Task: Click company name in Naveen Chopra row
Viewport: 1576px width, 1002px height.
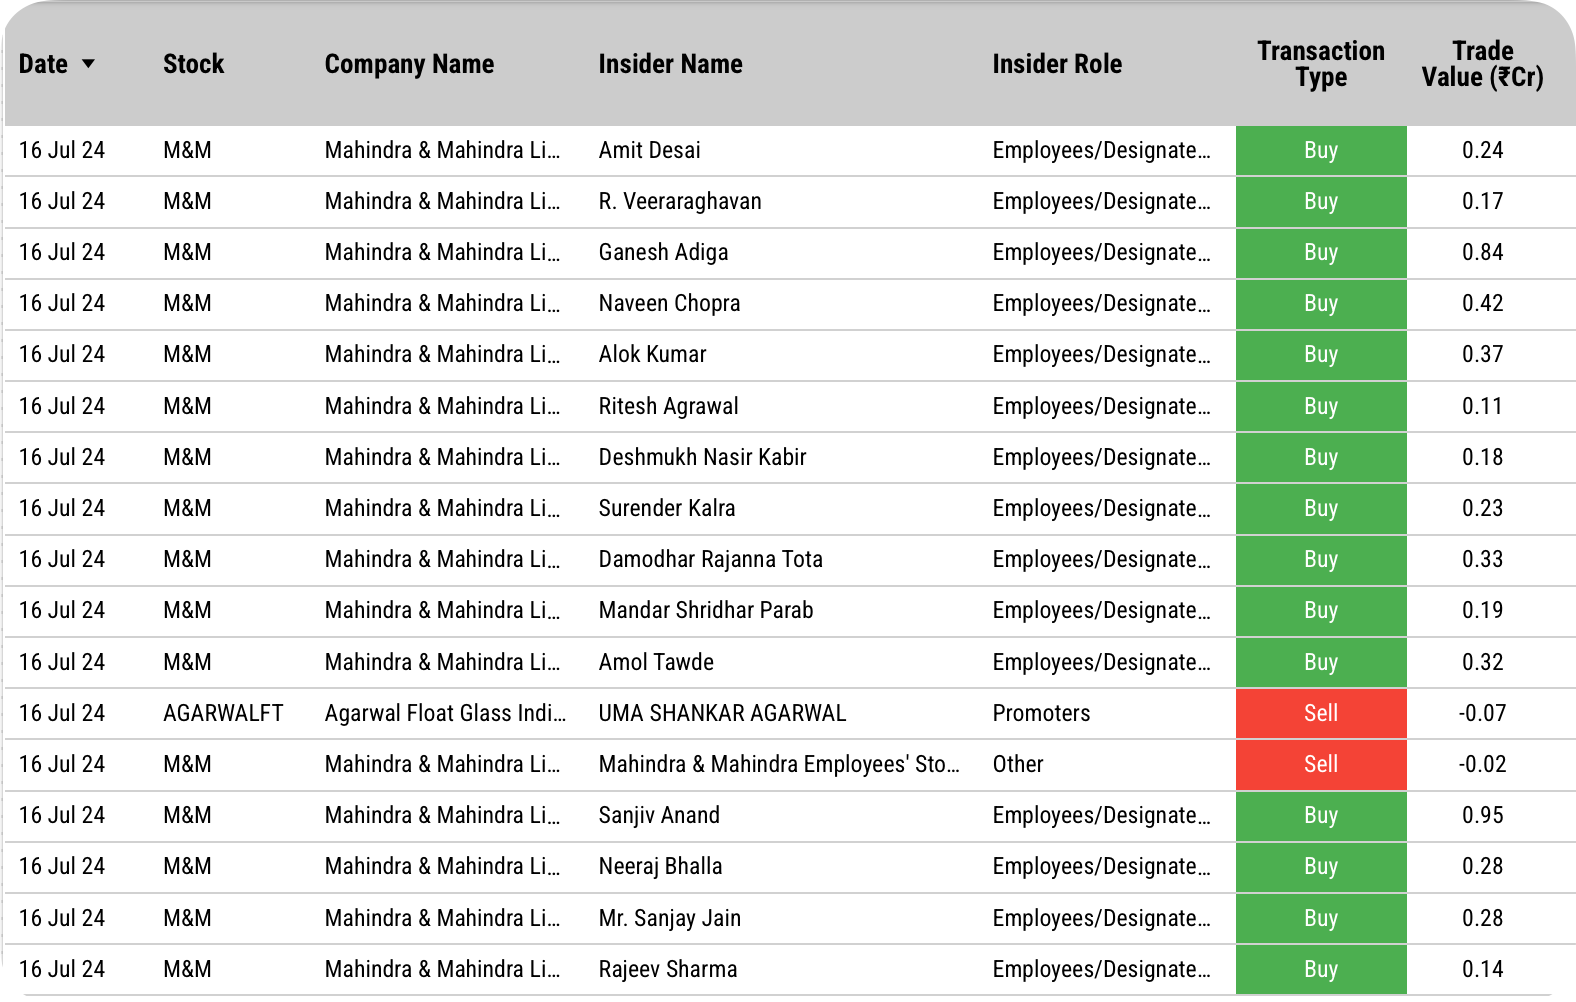Action: click(x=442, y=303)
